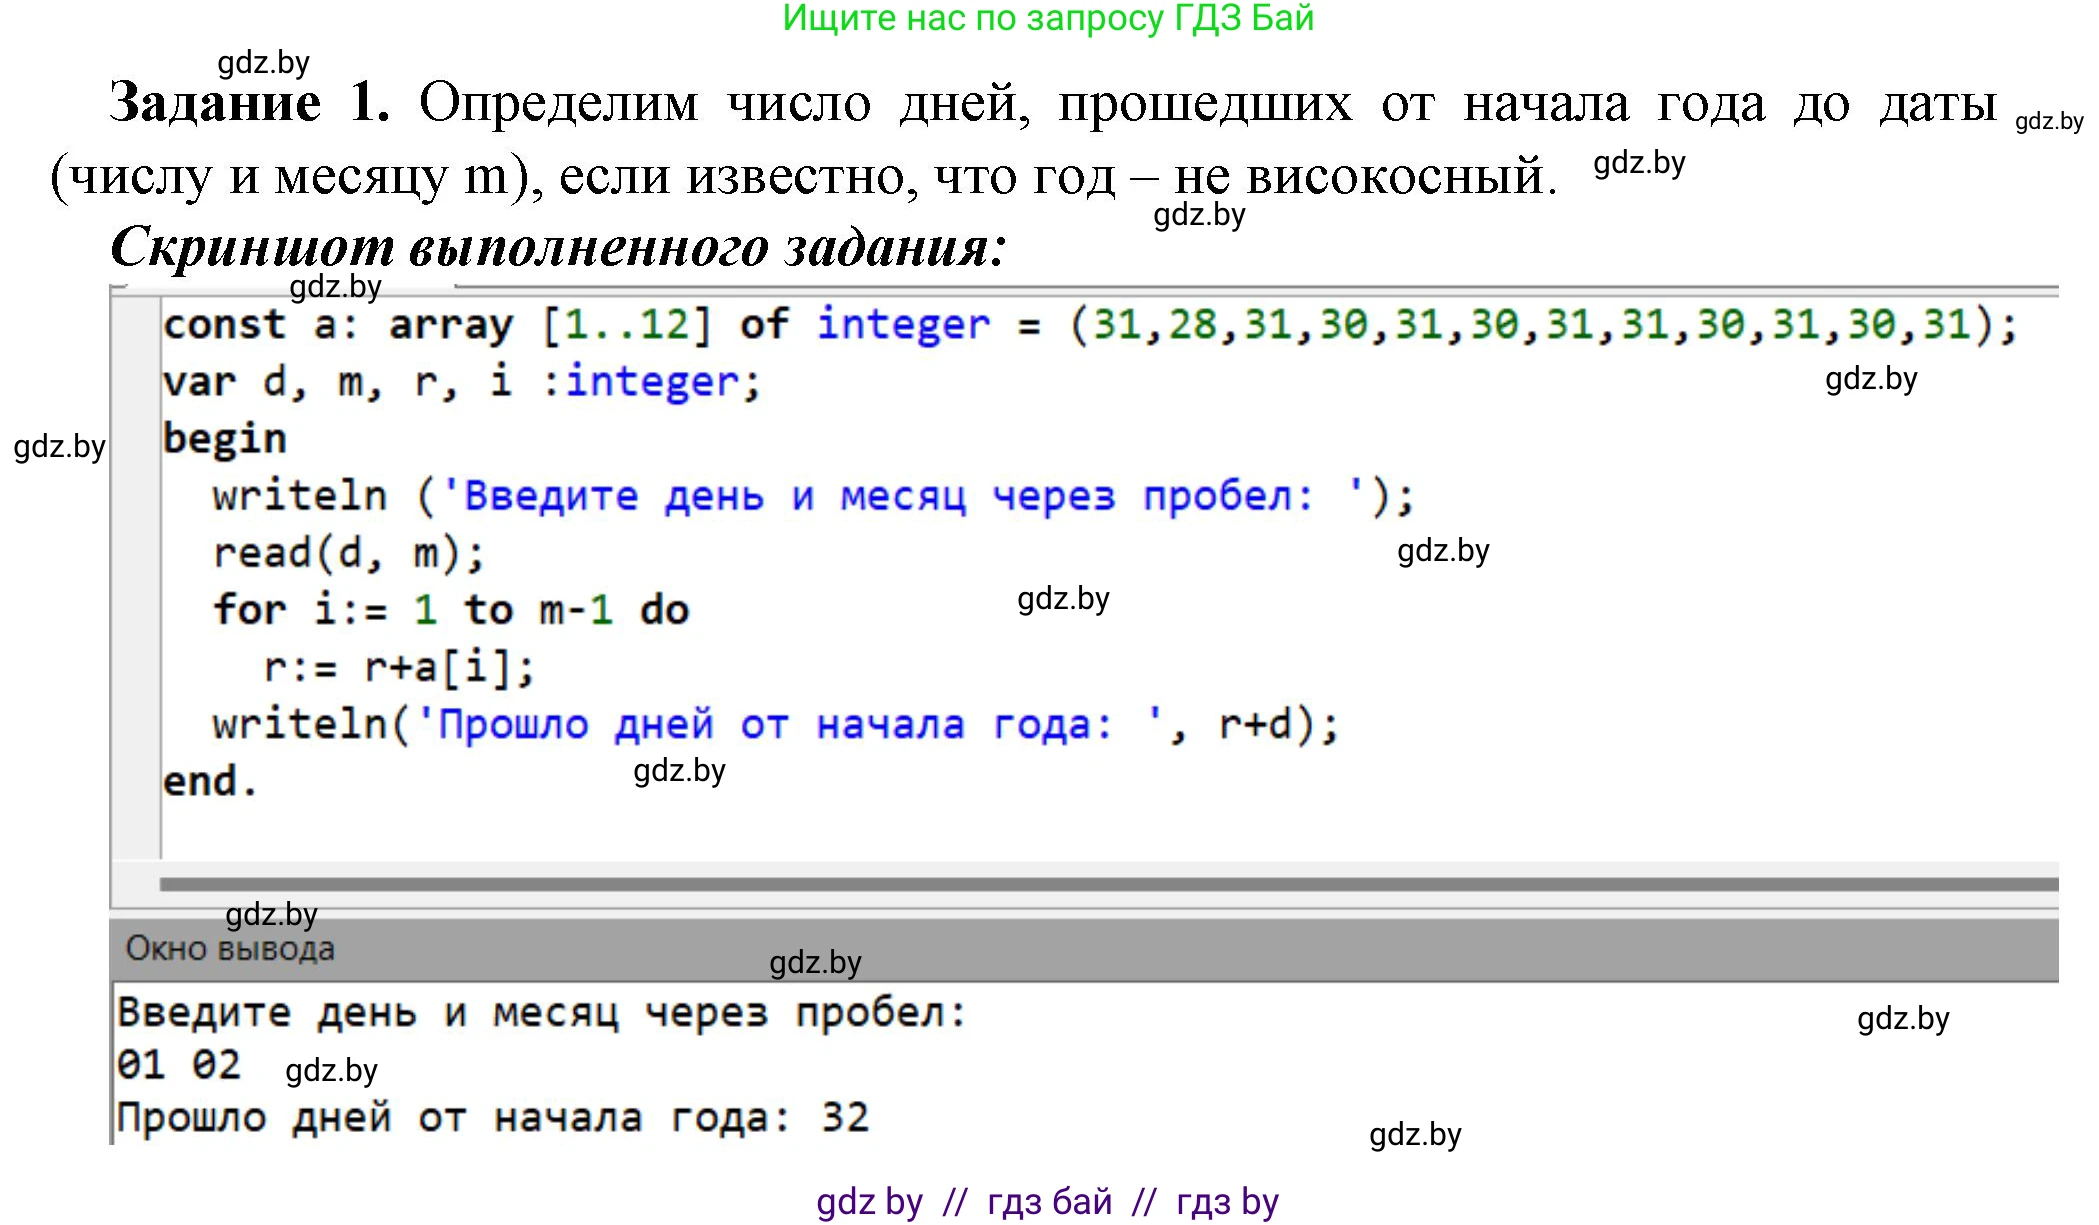
Task: Click the '01 02' input line in output window
Action: click(179, 1065)
